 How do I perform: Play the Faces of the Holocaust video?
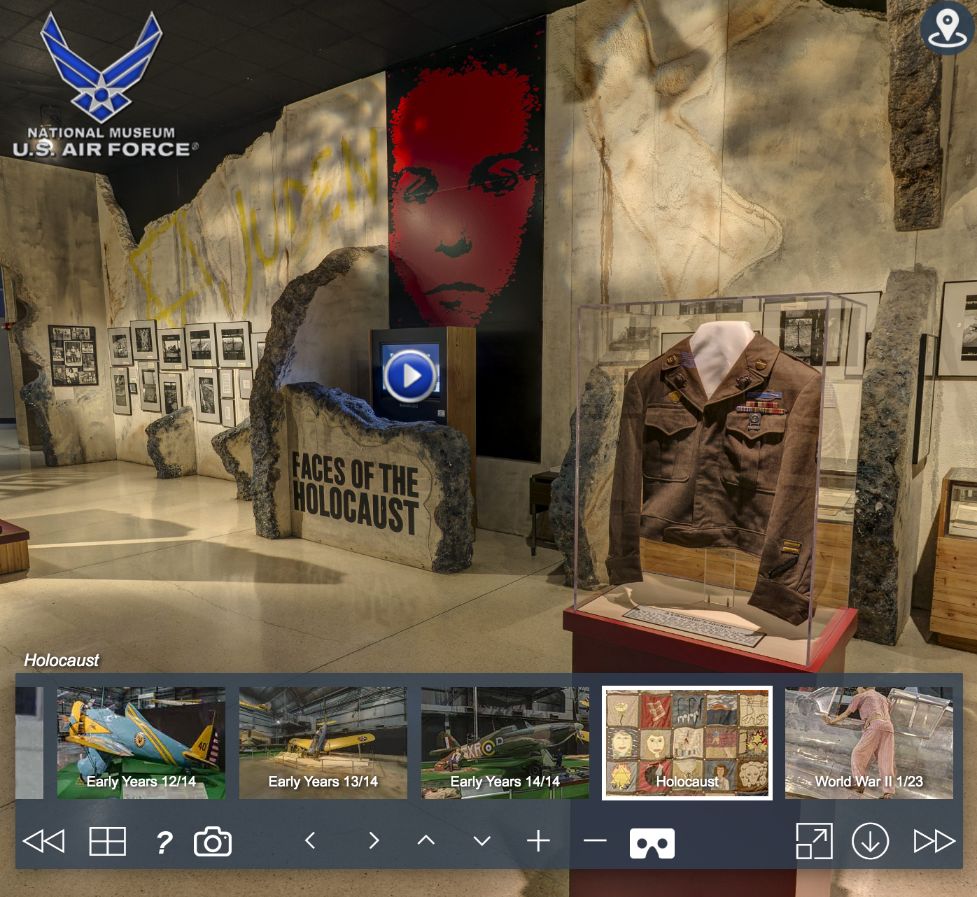tap(409, 376)
